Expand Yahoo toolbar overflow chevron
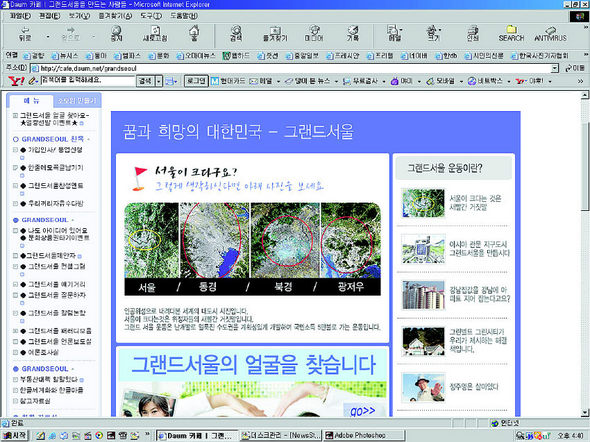Viewport: 590px width, 442px height. coord(580,81)
